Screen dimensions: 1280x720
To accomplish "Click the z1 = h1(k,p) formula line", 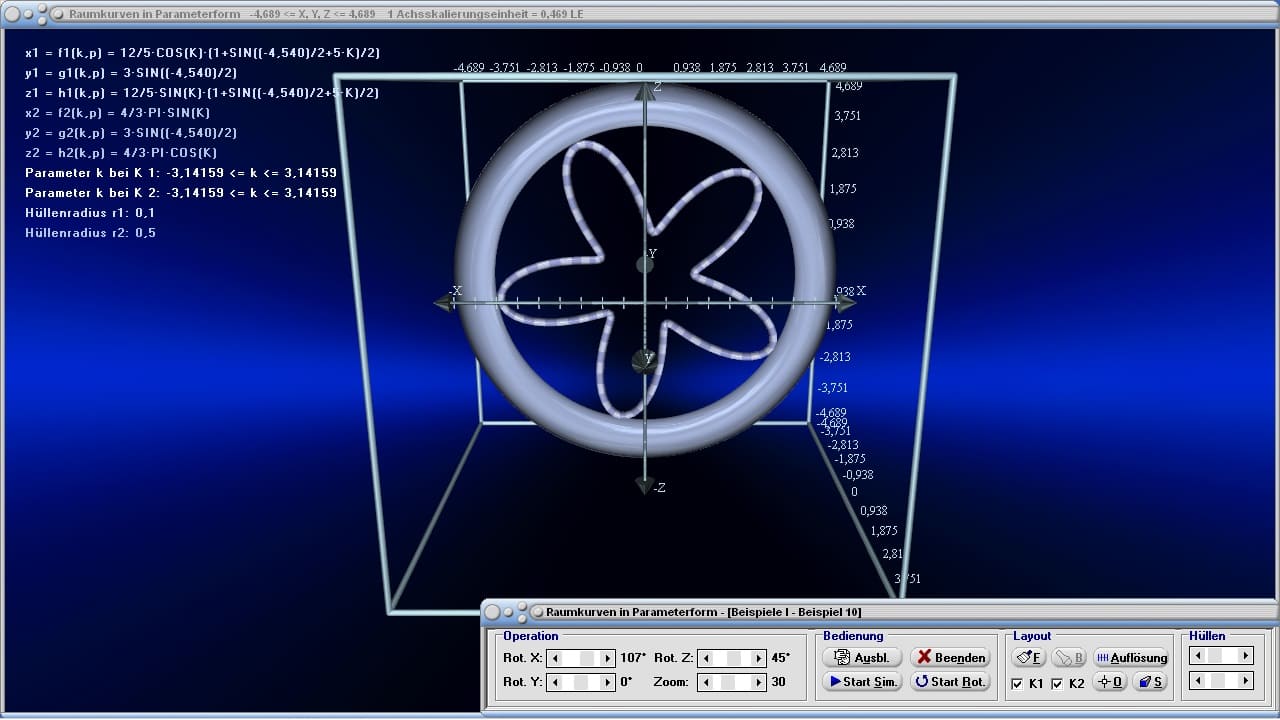I will point(202,92).
